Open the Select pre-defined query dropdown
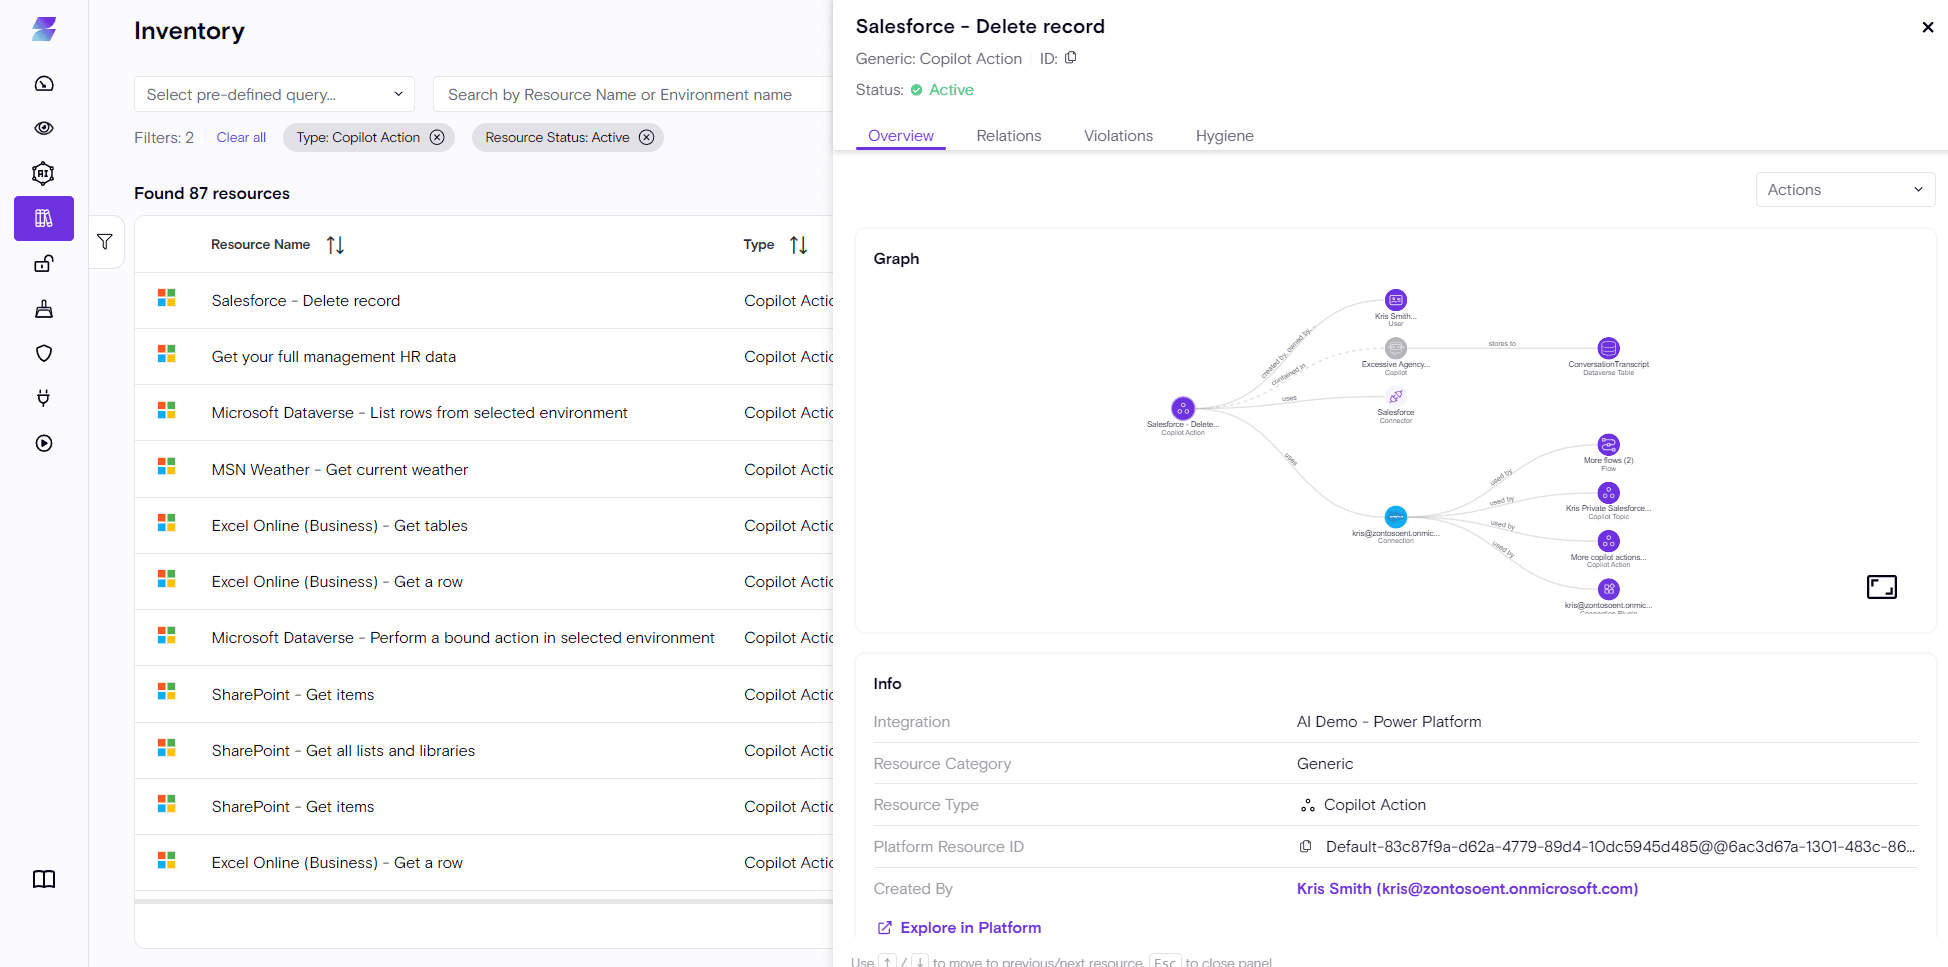 [x=274, y=94]
